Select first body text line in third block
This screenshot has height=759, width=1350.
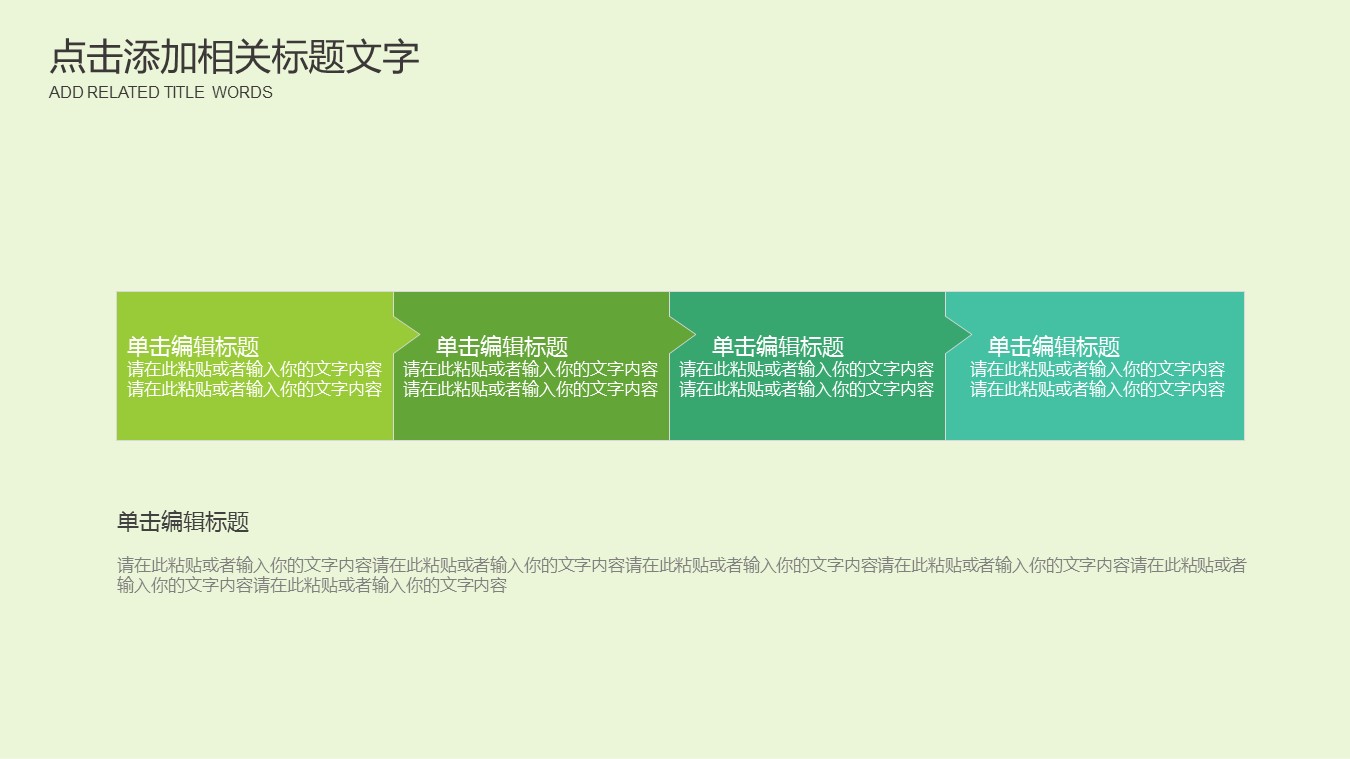coord(806,369)
